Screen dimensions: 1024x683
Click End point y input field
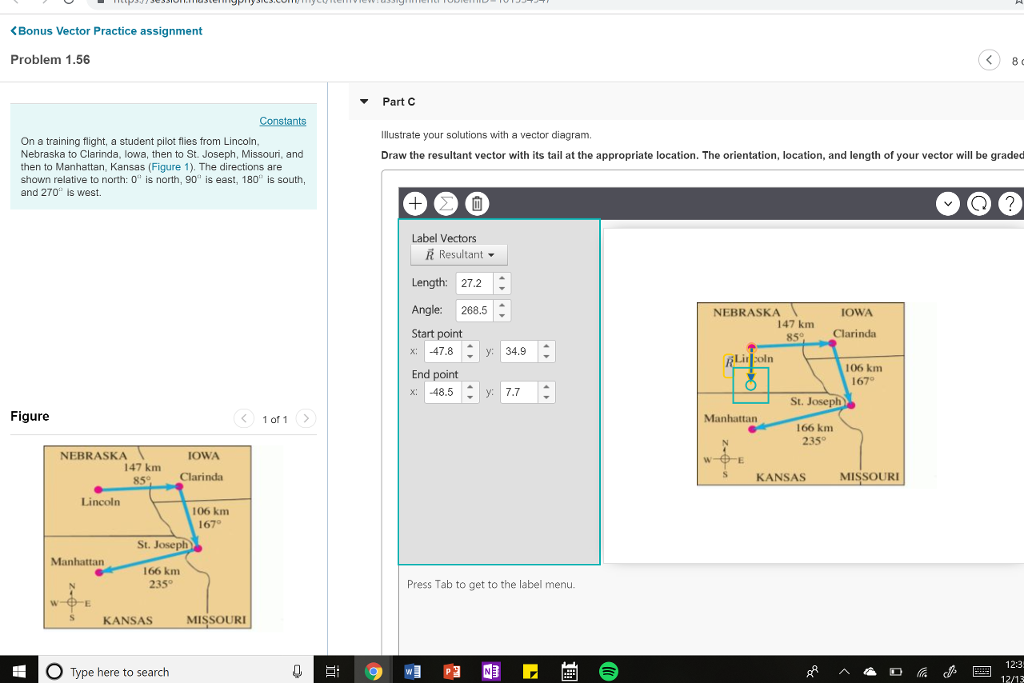520,392
